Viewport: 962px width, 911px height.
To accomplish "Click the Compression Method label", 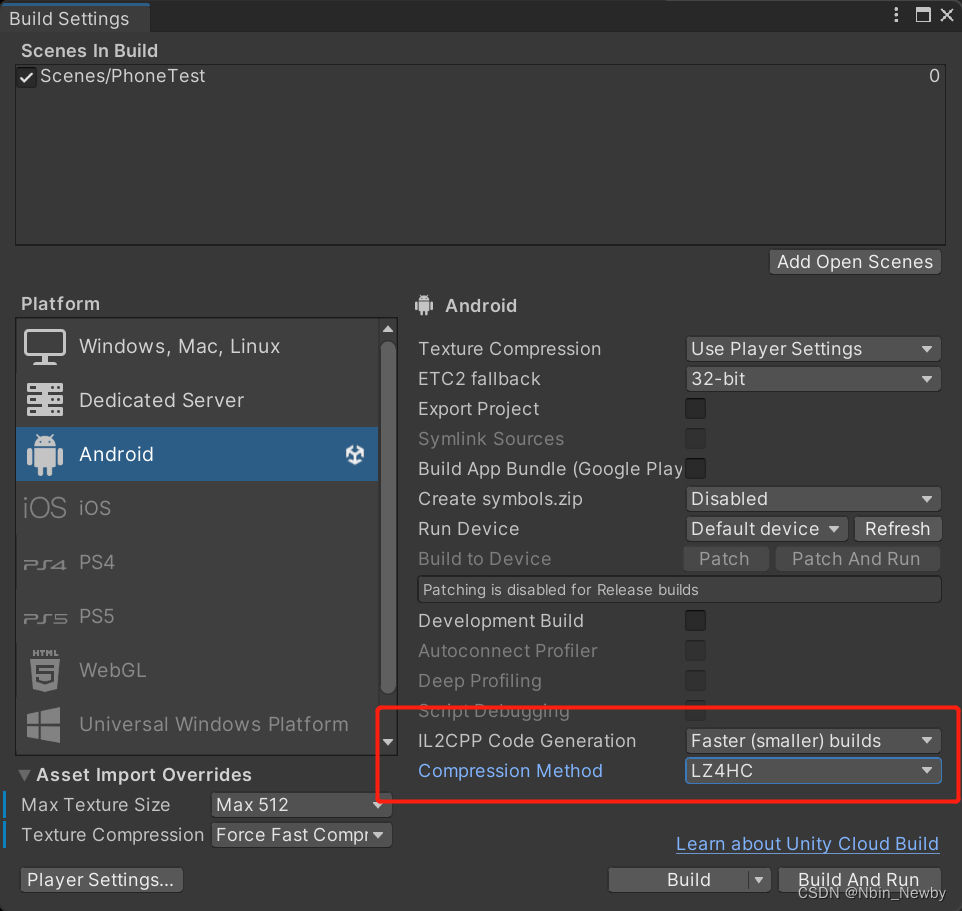I will click(510, 771).
